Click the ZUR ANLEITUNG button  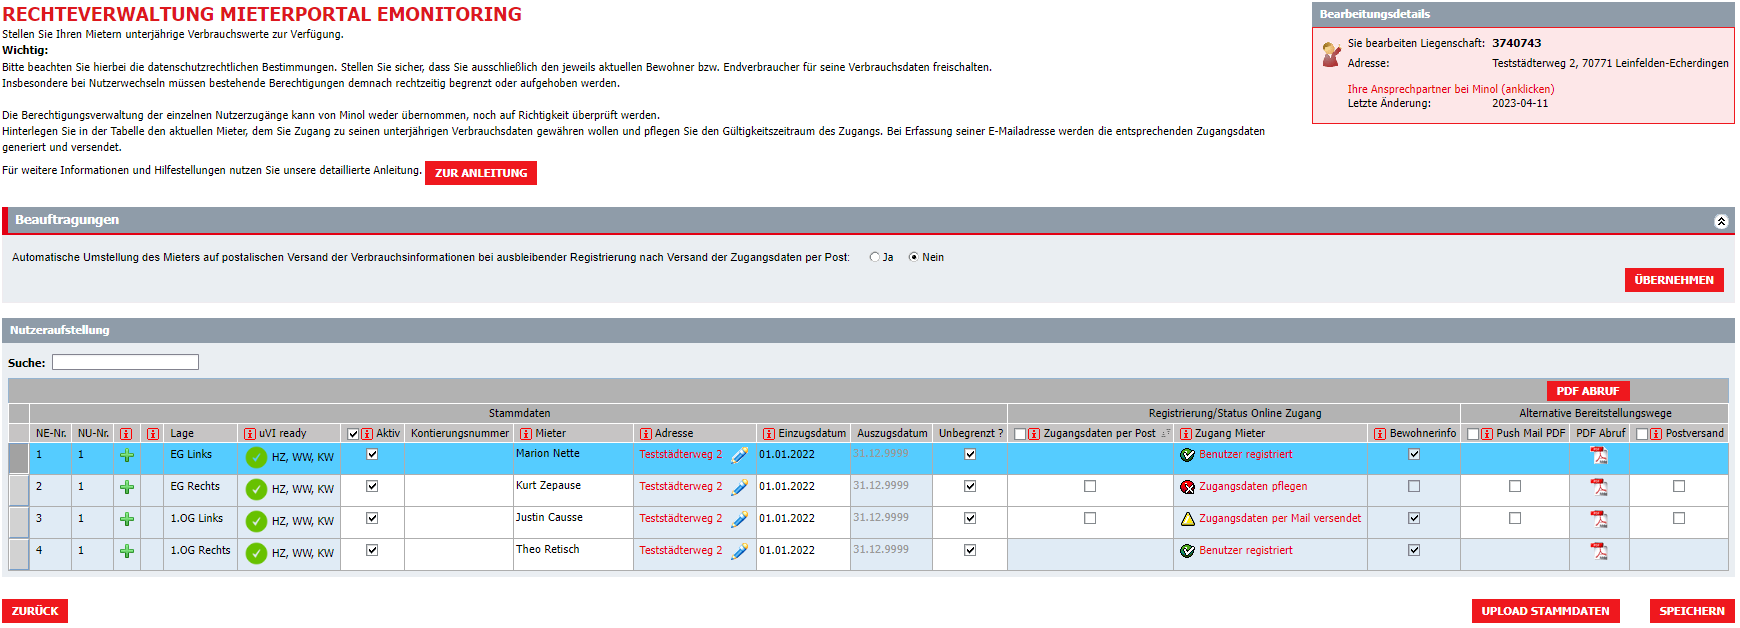point(481,173)
